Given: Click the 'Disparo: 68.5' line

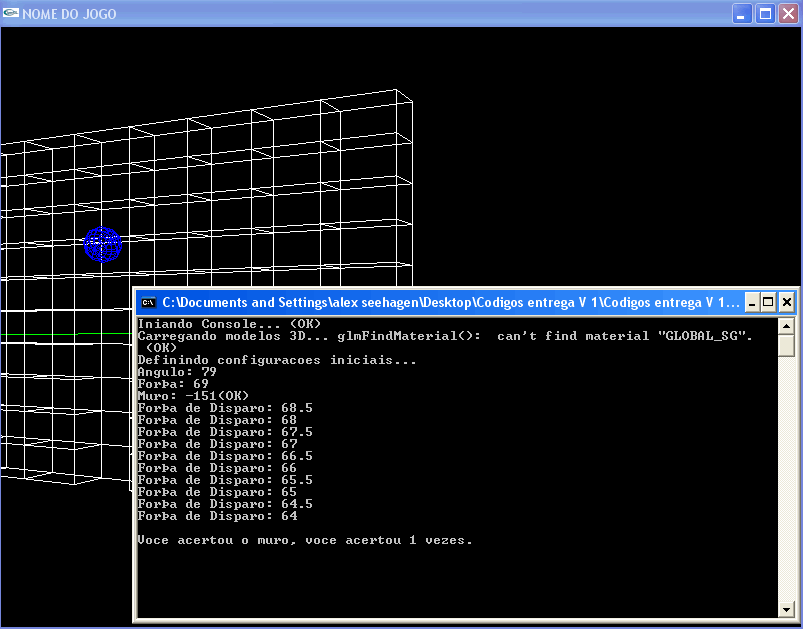Looking at the screenshot, I should 225,408.
